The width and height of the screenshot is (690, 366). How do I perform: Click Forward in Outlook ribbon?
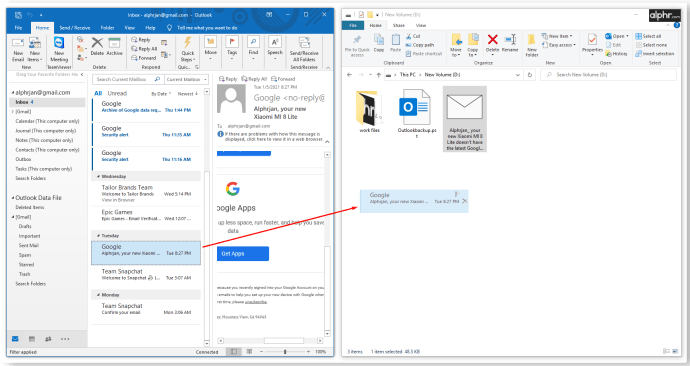tap(144, 58)
